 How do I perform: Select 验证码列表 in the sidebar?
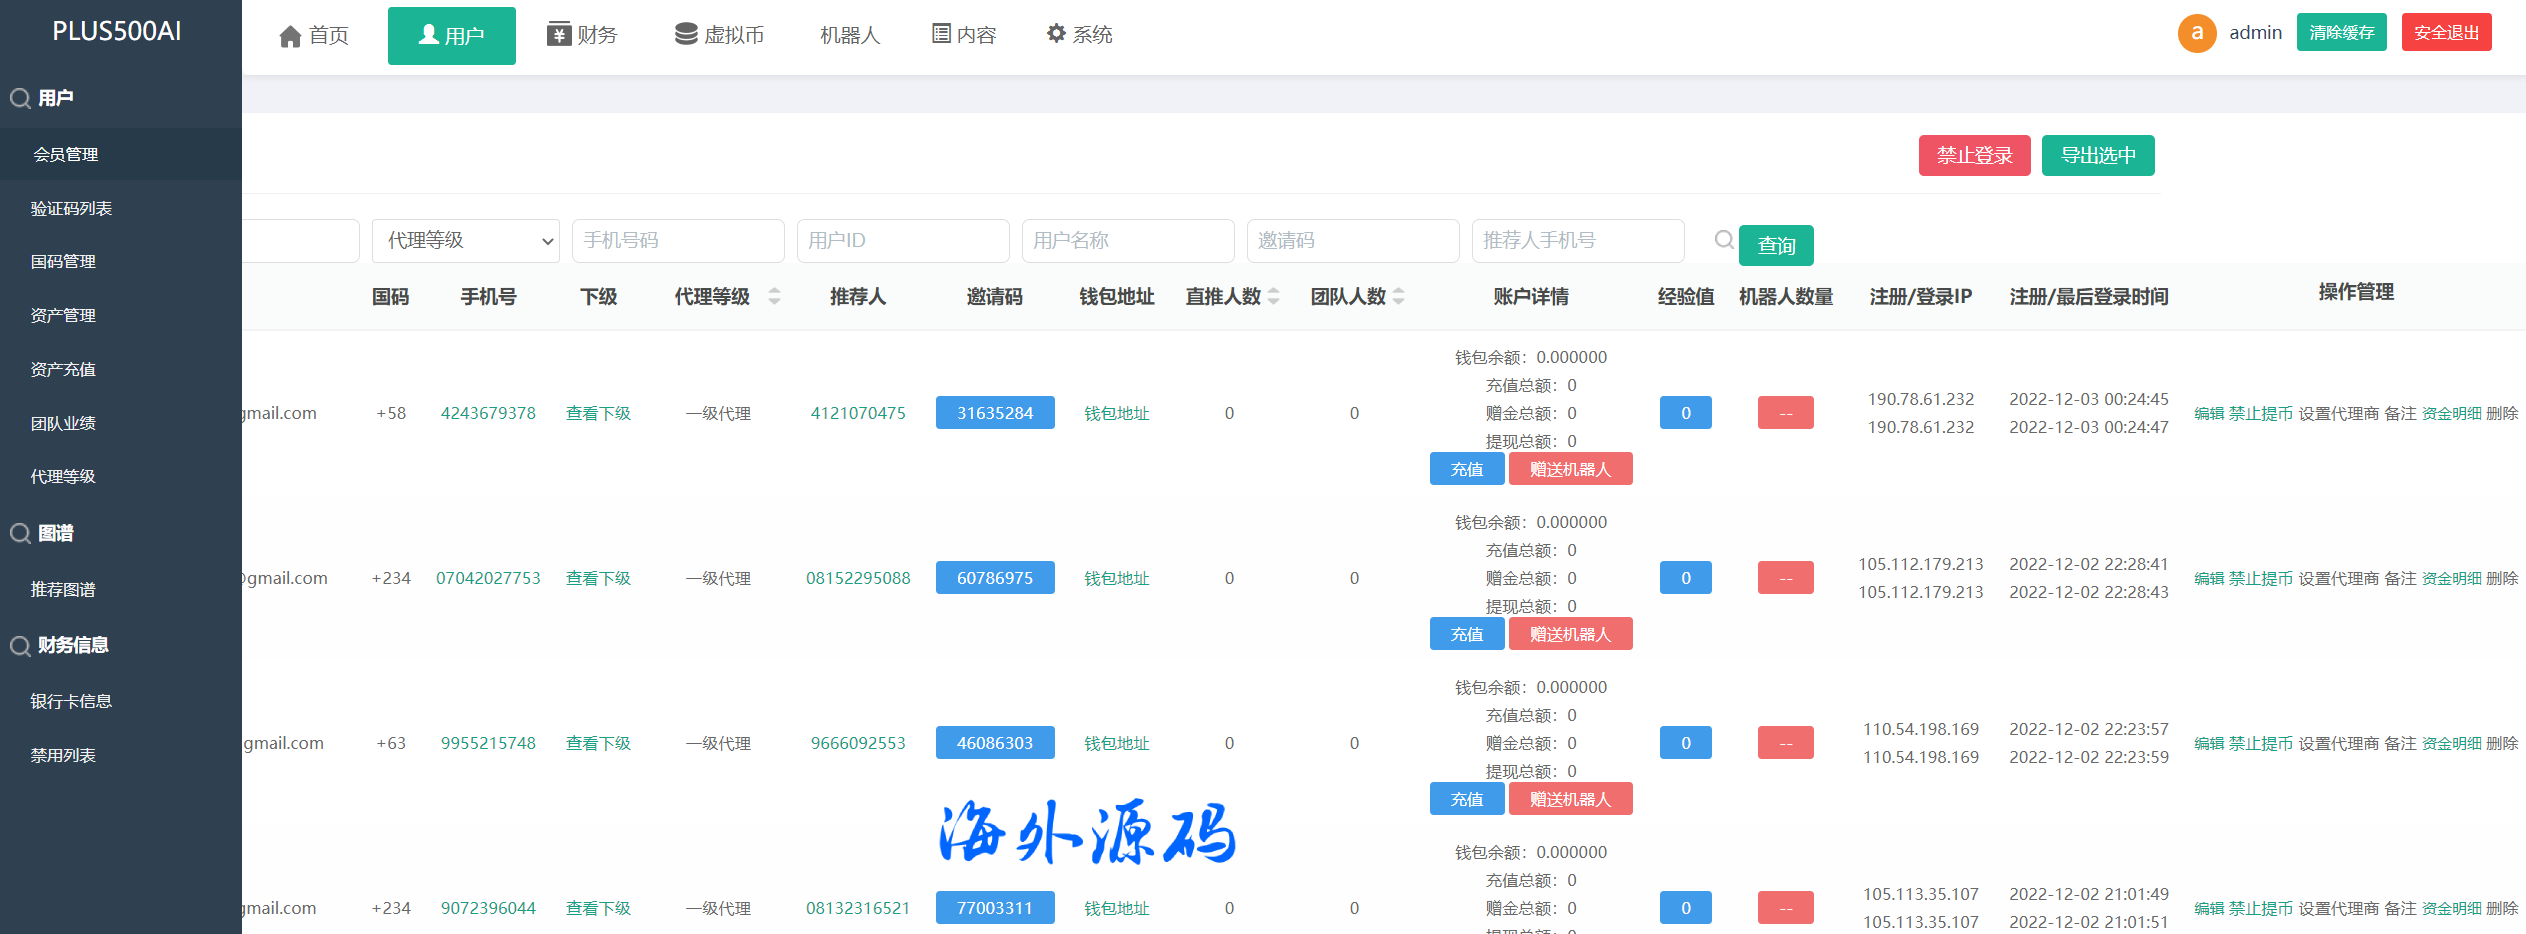pyautogui.click(x=71, y=208)
